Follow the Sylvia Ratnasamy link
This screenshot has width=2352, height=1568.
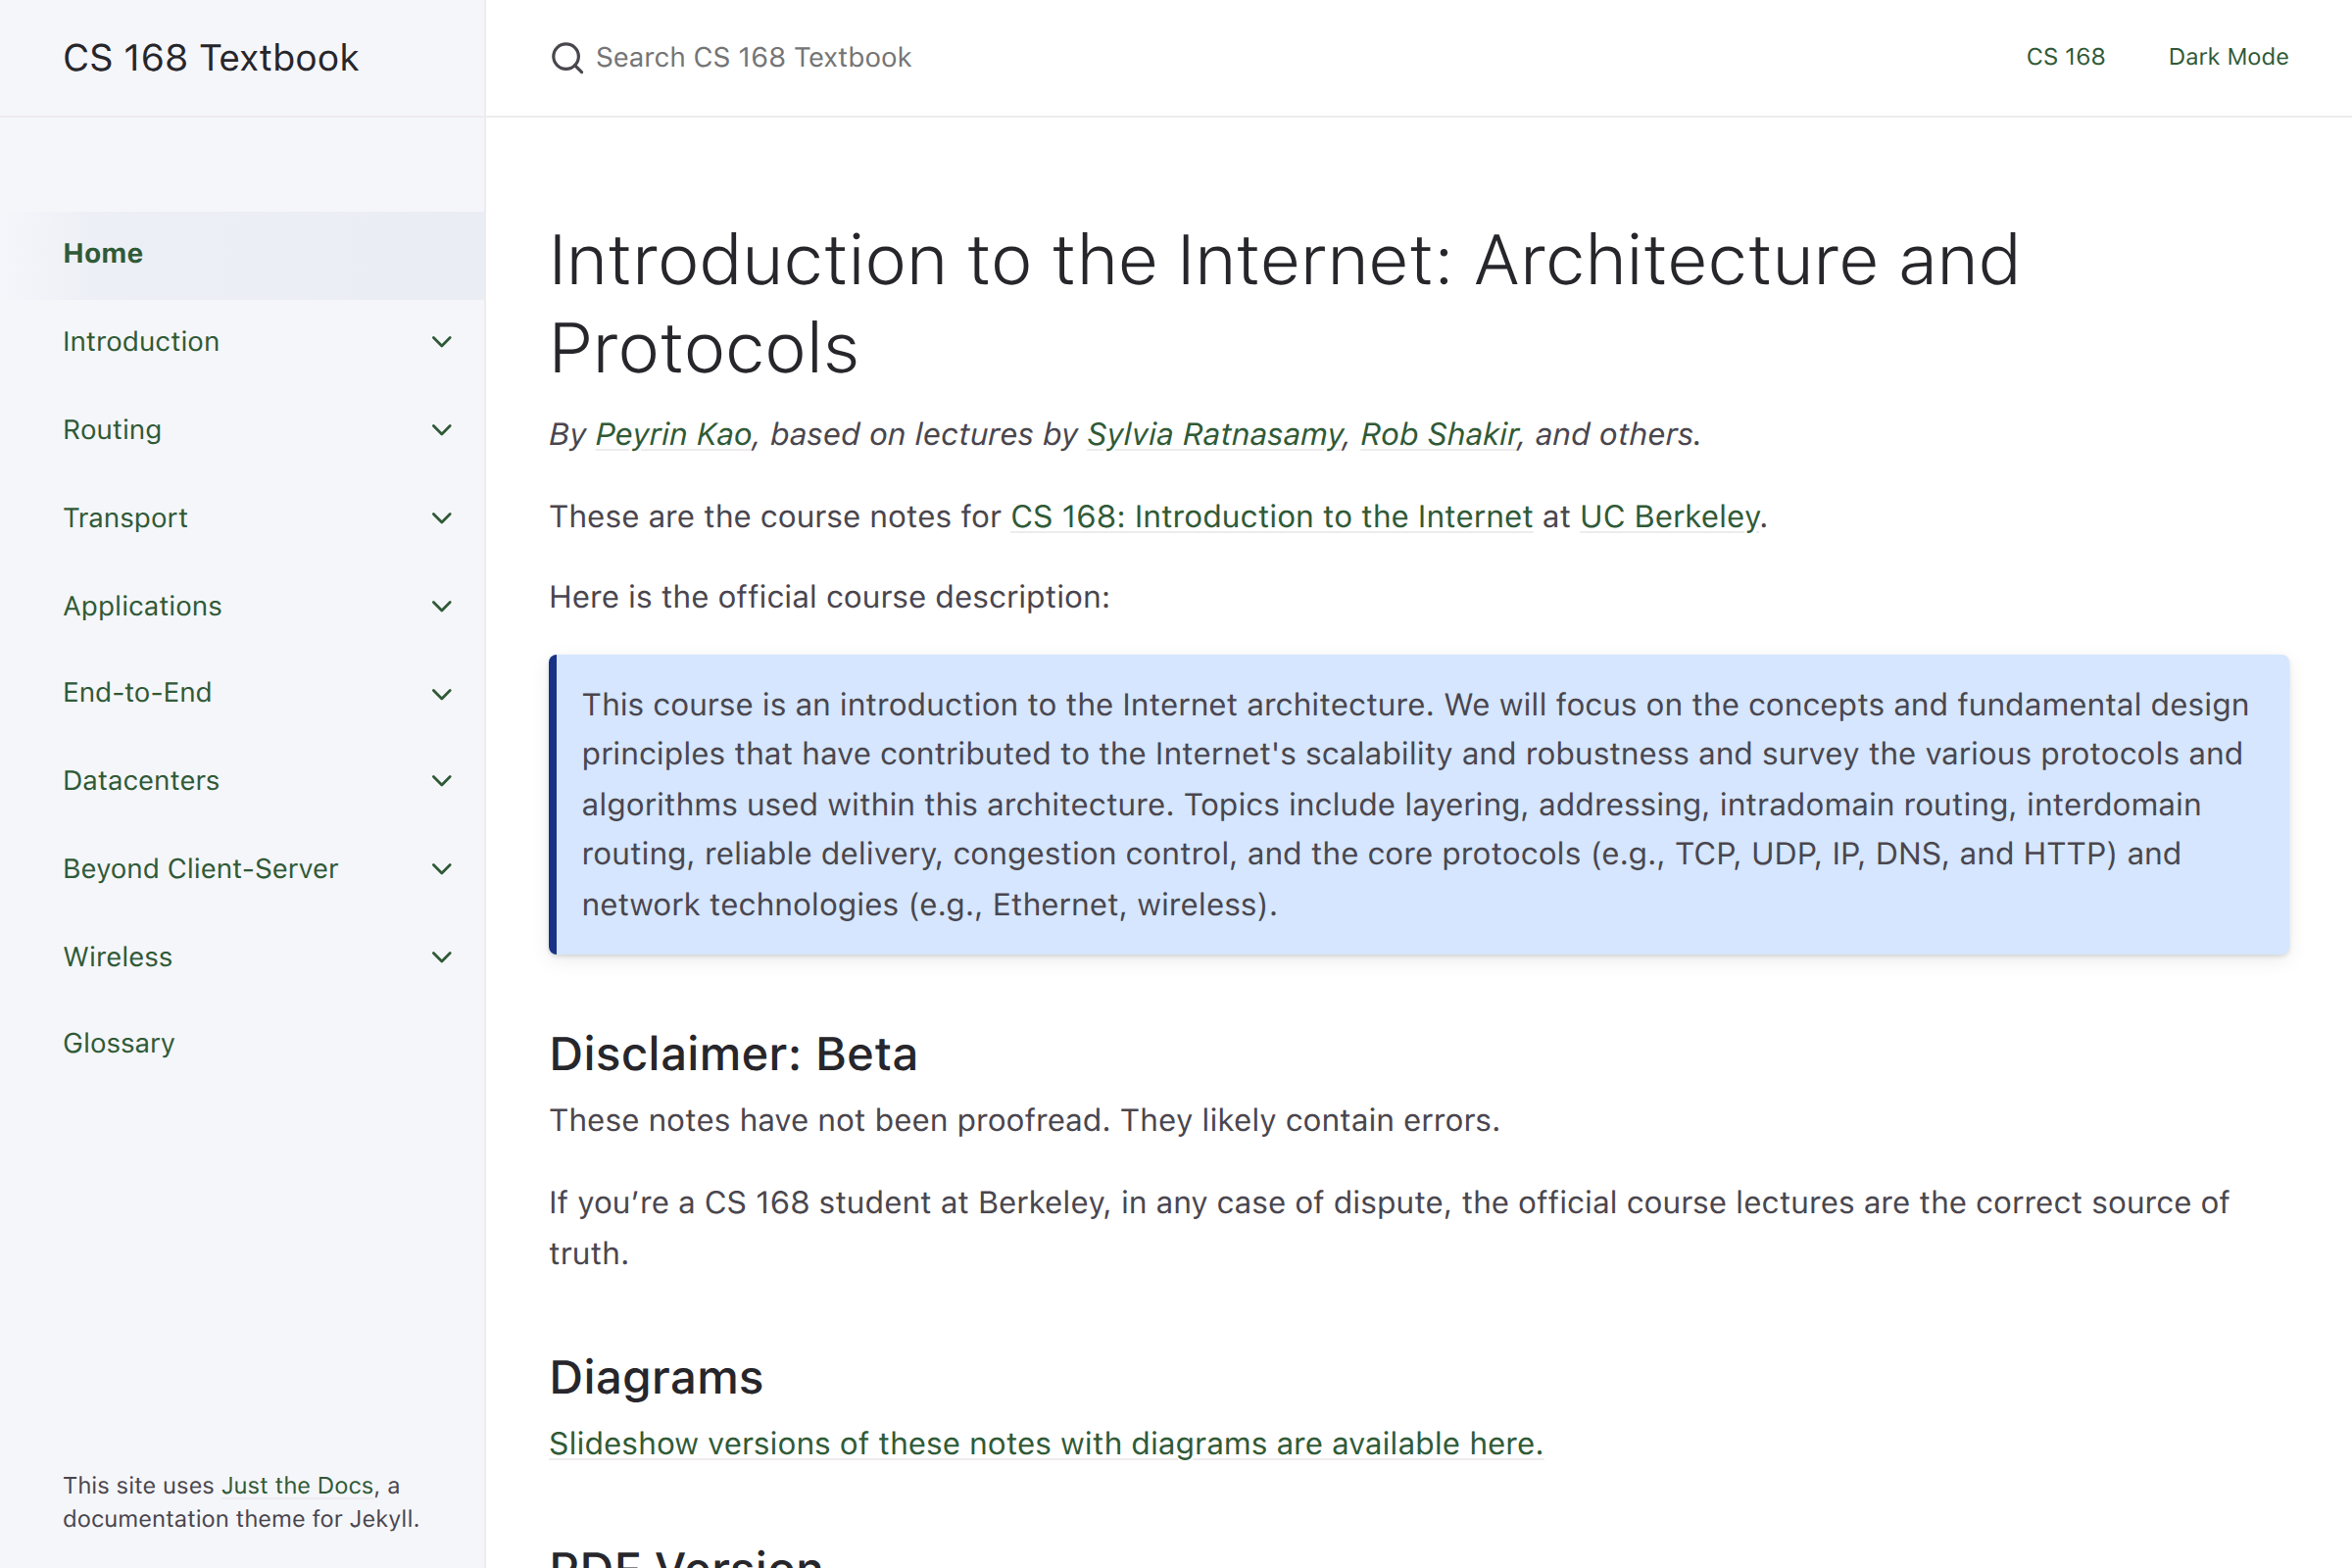point(1215,434)
